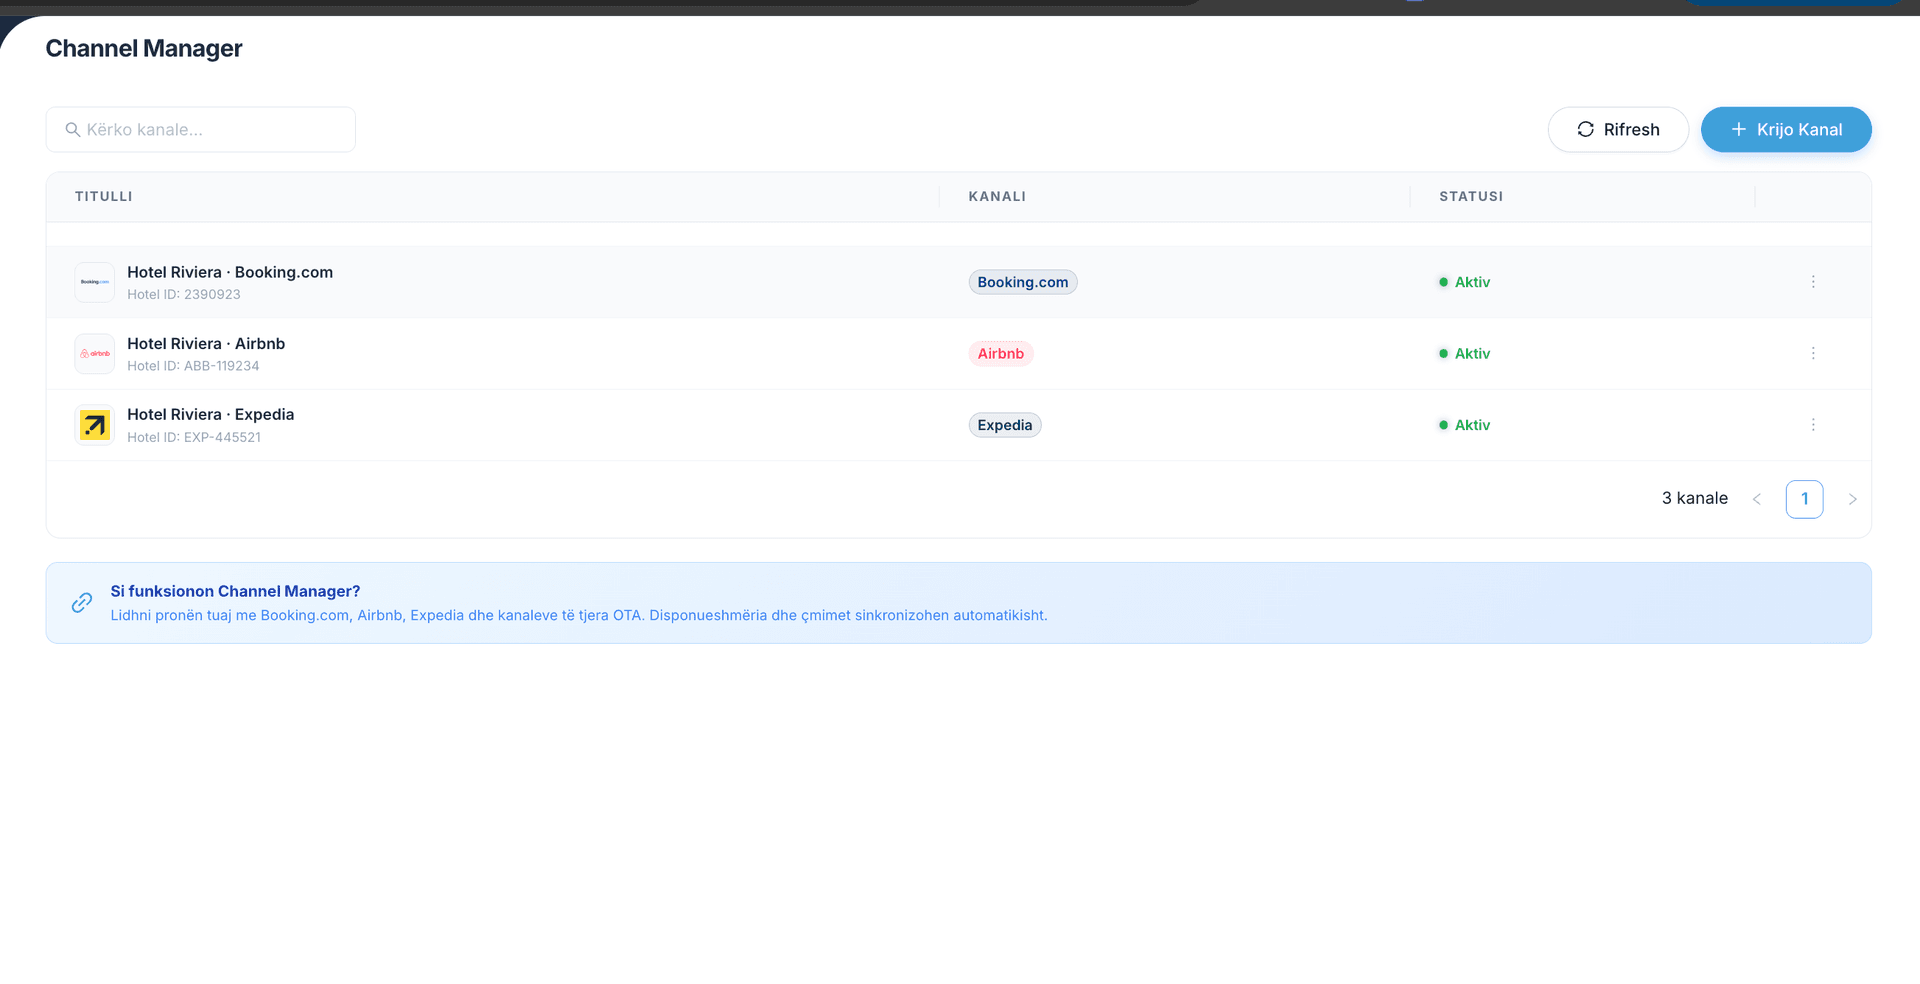The height and width of the screenshot is (984, 1920).
Task: Click the Booking.com channel tag
Action: pyautogui.click(x=1023, y=282)
